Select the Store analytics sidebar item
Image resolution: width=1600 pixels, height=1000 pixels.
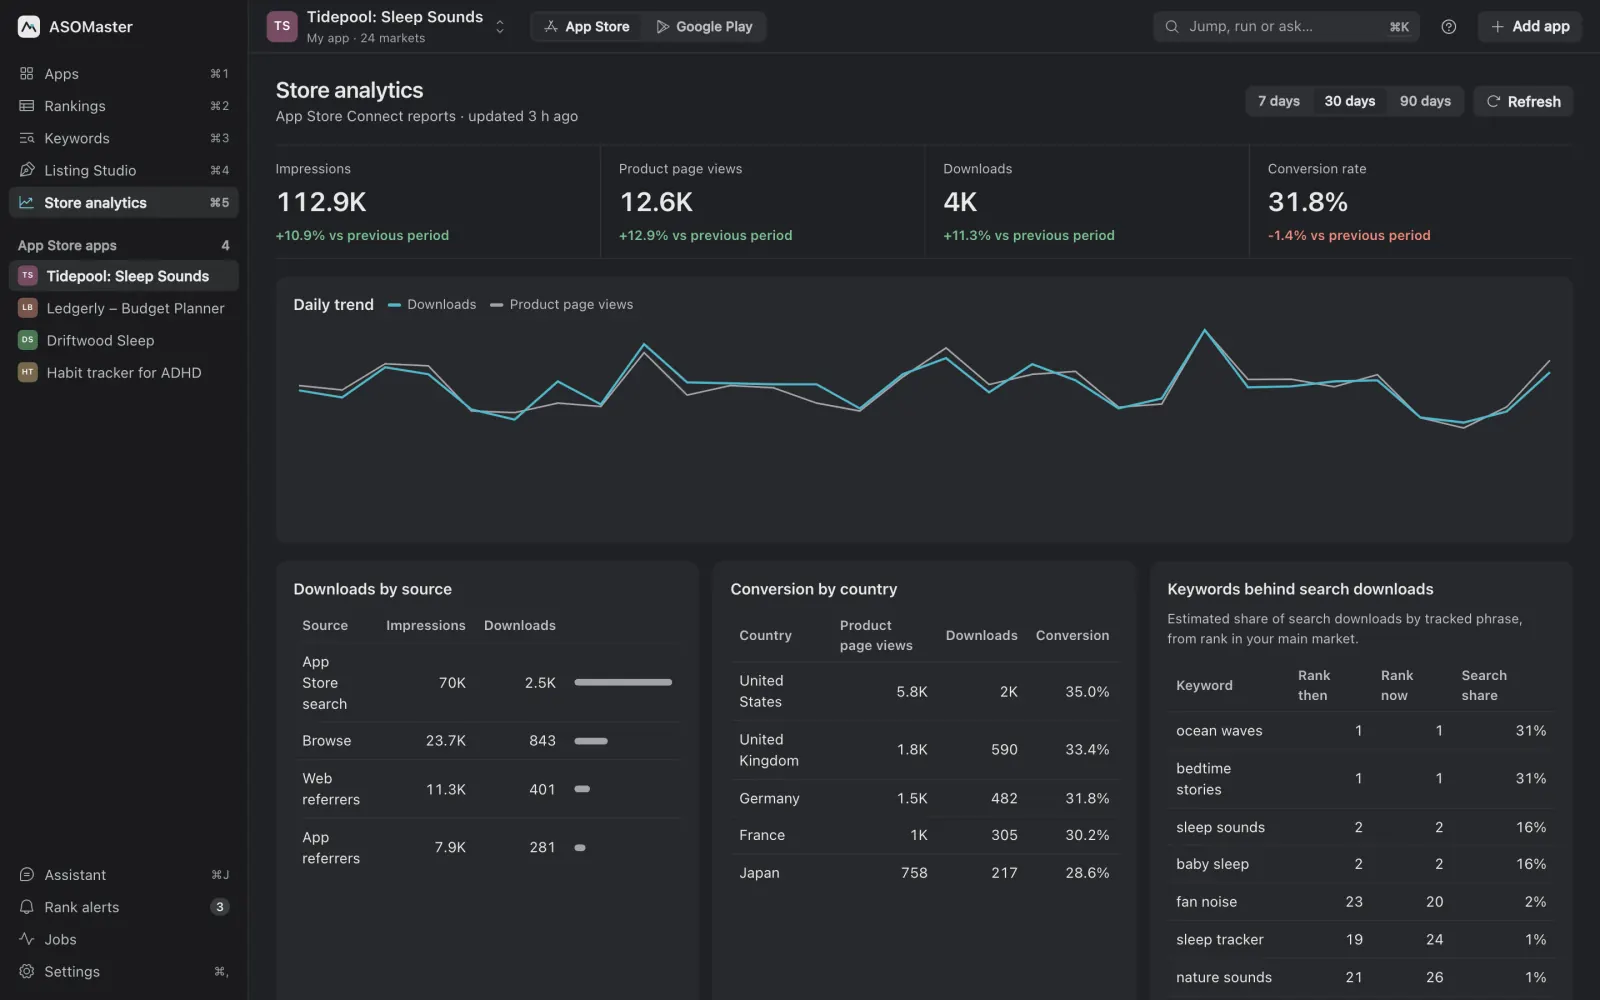pos(124,202)
